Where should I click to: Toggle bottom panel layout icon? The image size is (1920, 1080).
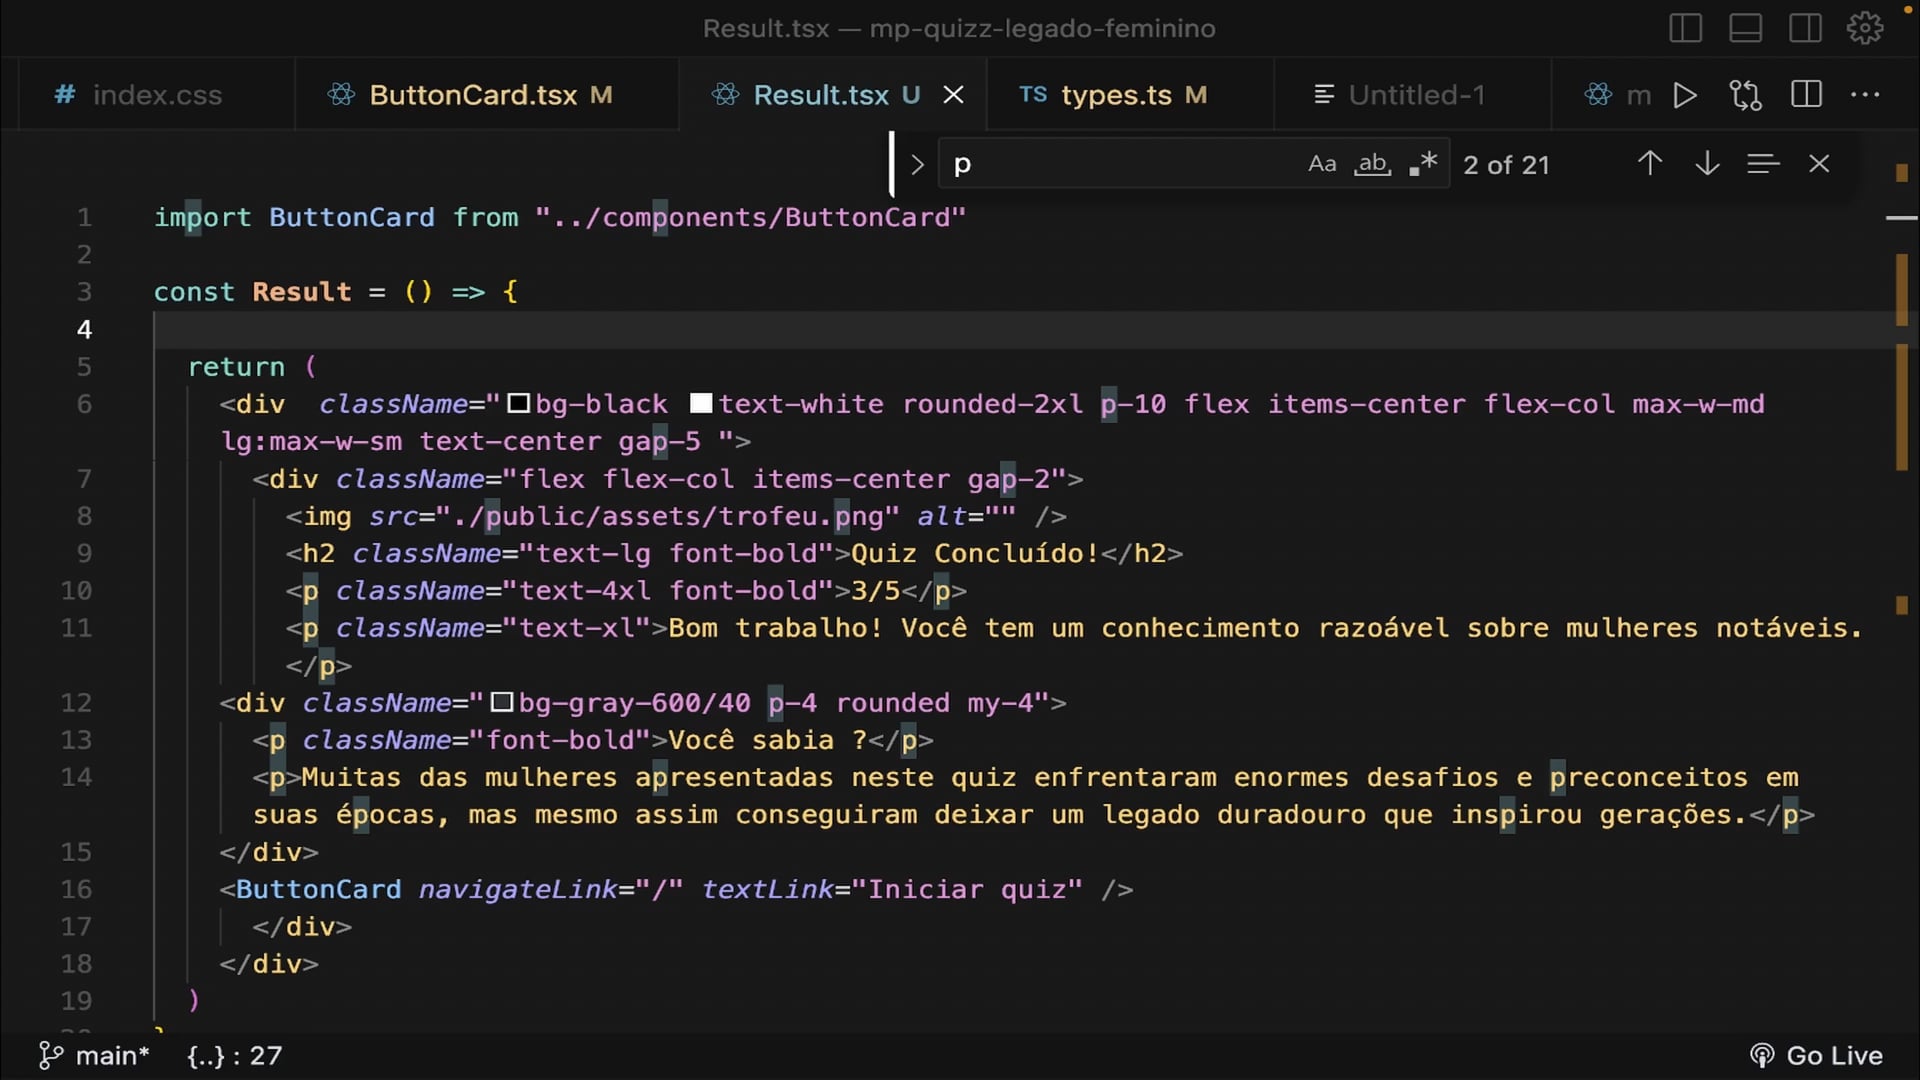tap(1745, 28)
